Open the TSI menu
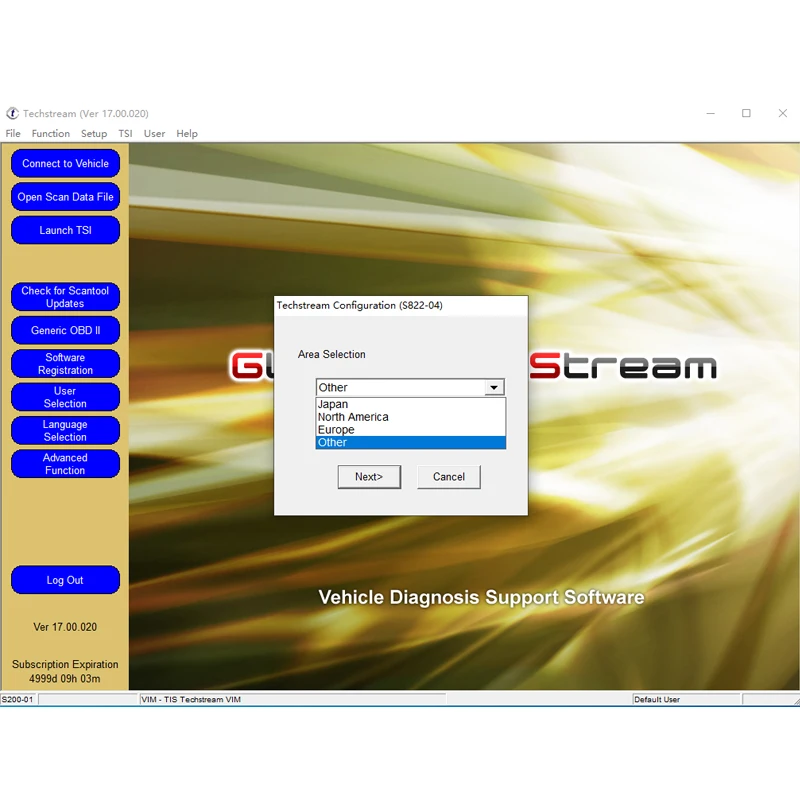 pos(126,134)
